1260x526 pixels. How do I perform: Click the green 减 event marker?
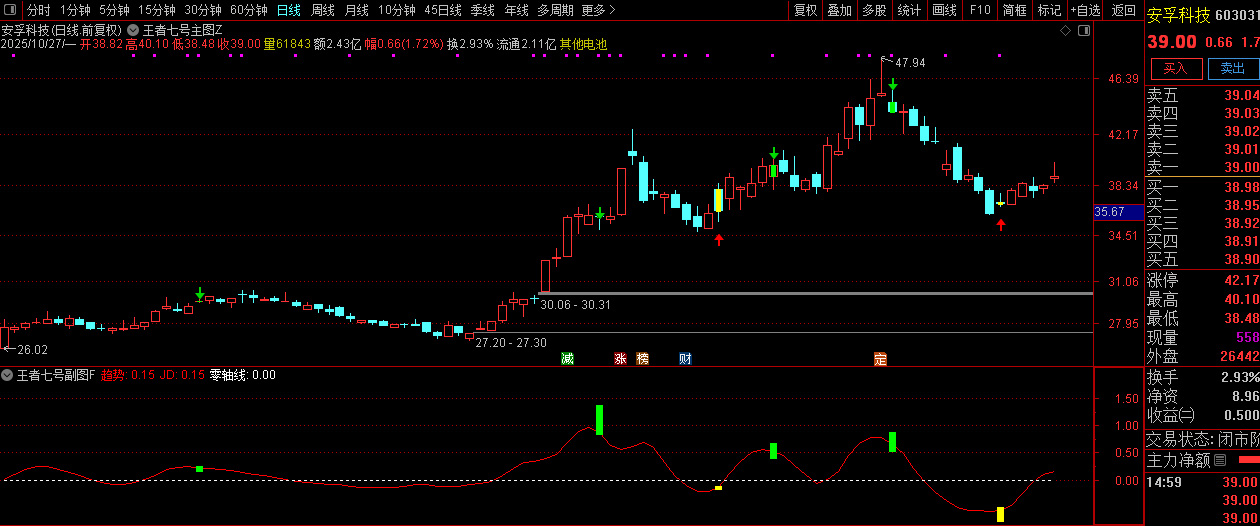tap(567, 358)
